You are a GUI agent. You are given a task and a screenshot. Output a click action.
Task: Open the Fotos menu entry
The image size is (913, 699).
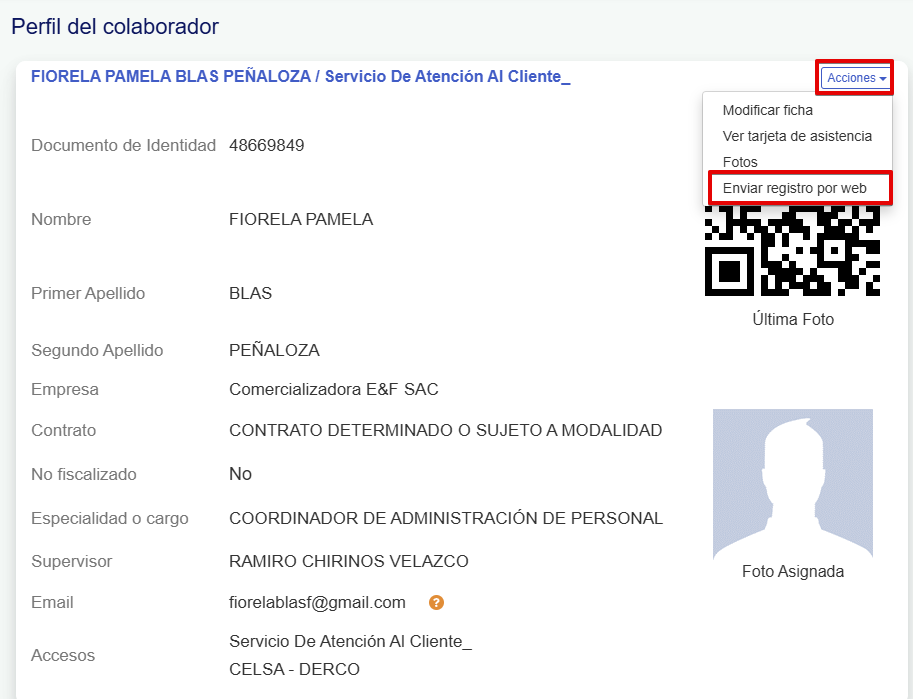tap(740, 162)
